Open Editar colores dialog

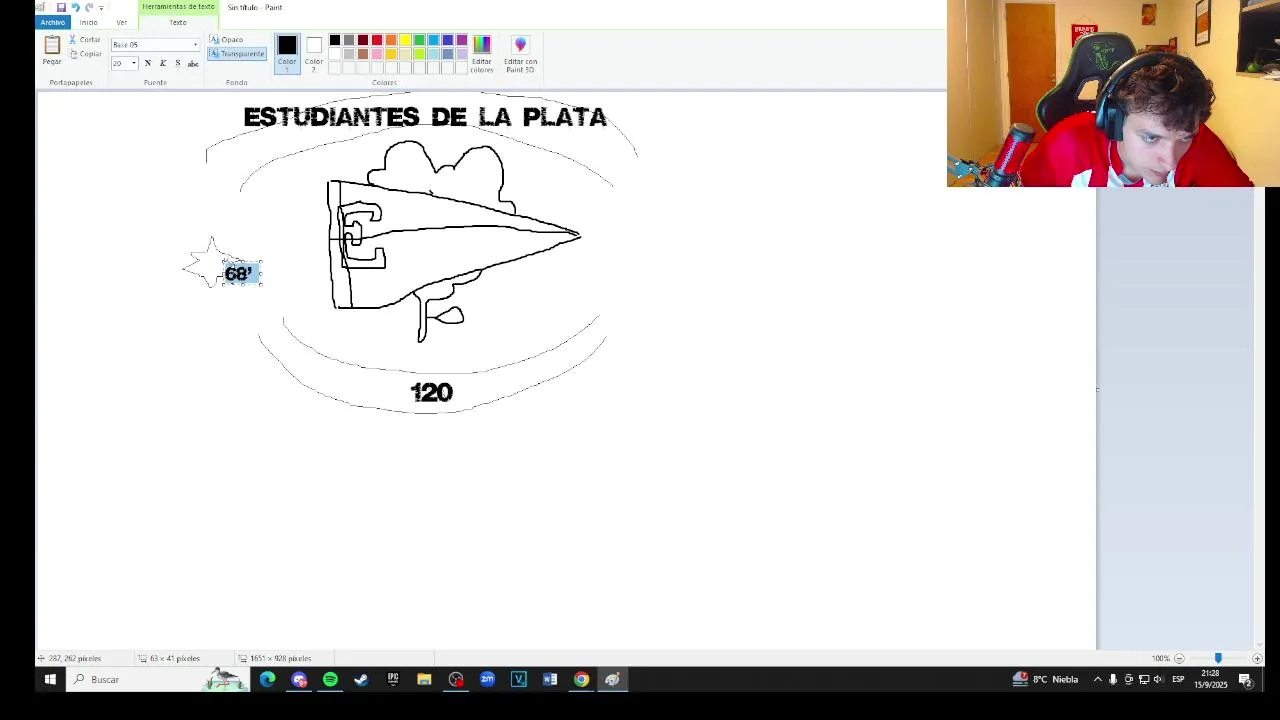pyautogui.click(x=482, y=52)
